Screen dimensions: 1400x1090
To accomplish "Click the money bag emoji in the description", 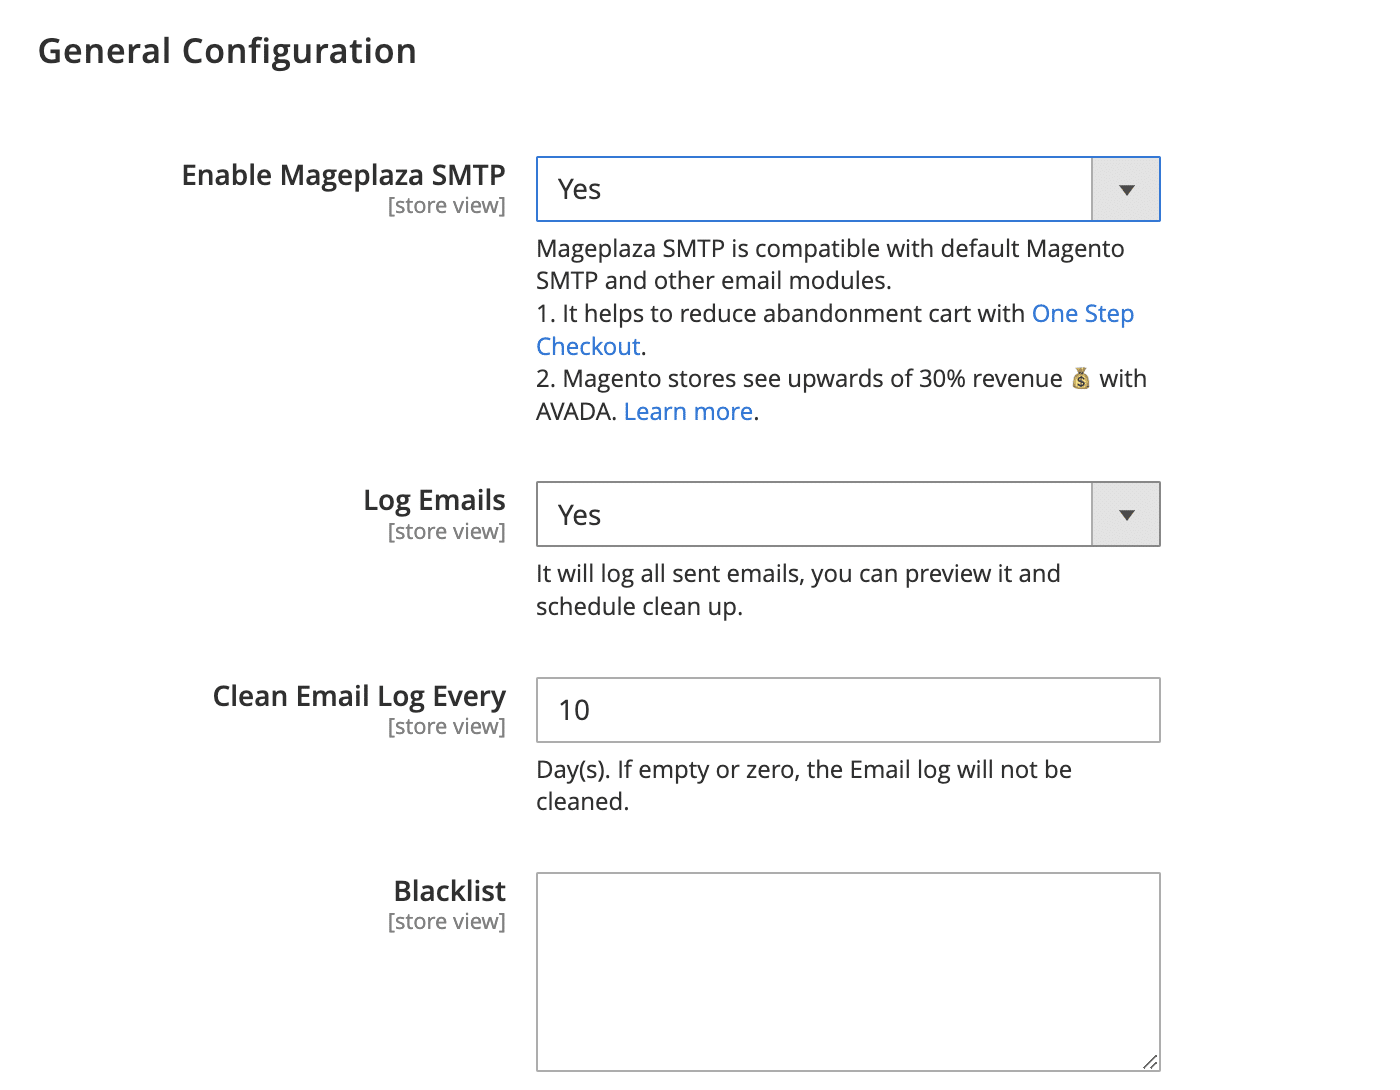I will coord(1080,378).
